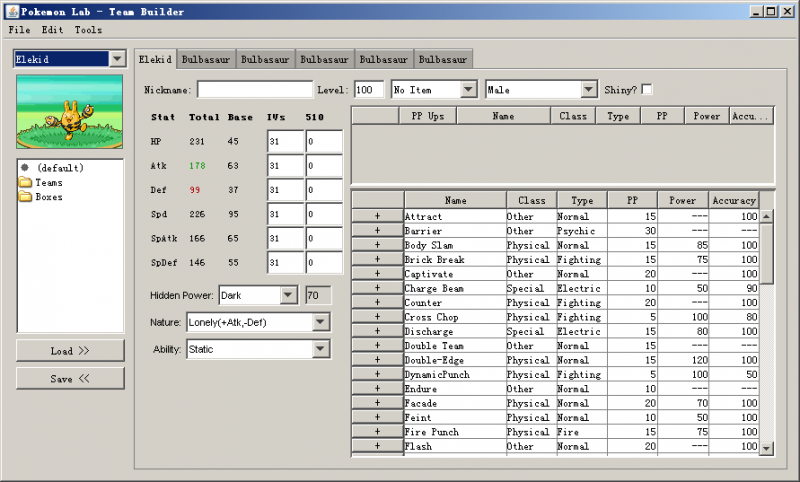800x482 pixels.
Task: Click the move list scrollbar thumb
Action: click(x=766, y=254)
